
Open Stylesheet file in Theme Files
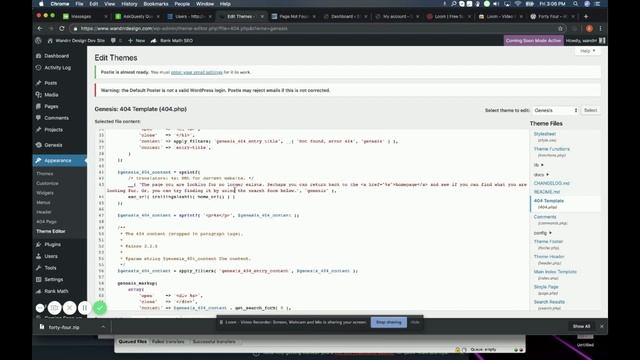point(544,134)
